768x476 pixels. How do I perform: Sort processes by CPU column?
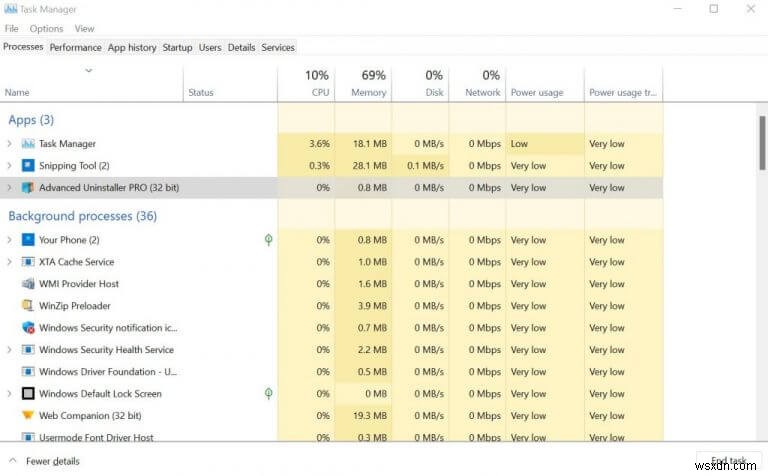point(307,83)
